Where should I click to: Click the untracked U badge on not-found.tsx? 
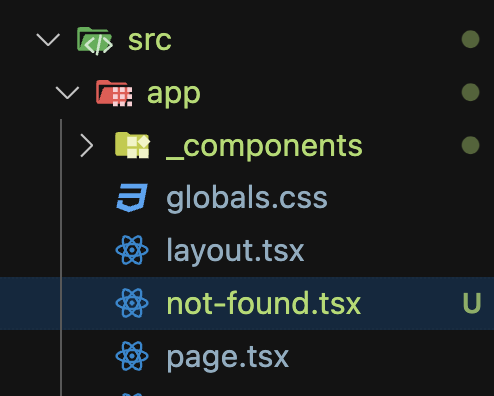472,303
